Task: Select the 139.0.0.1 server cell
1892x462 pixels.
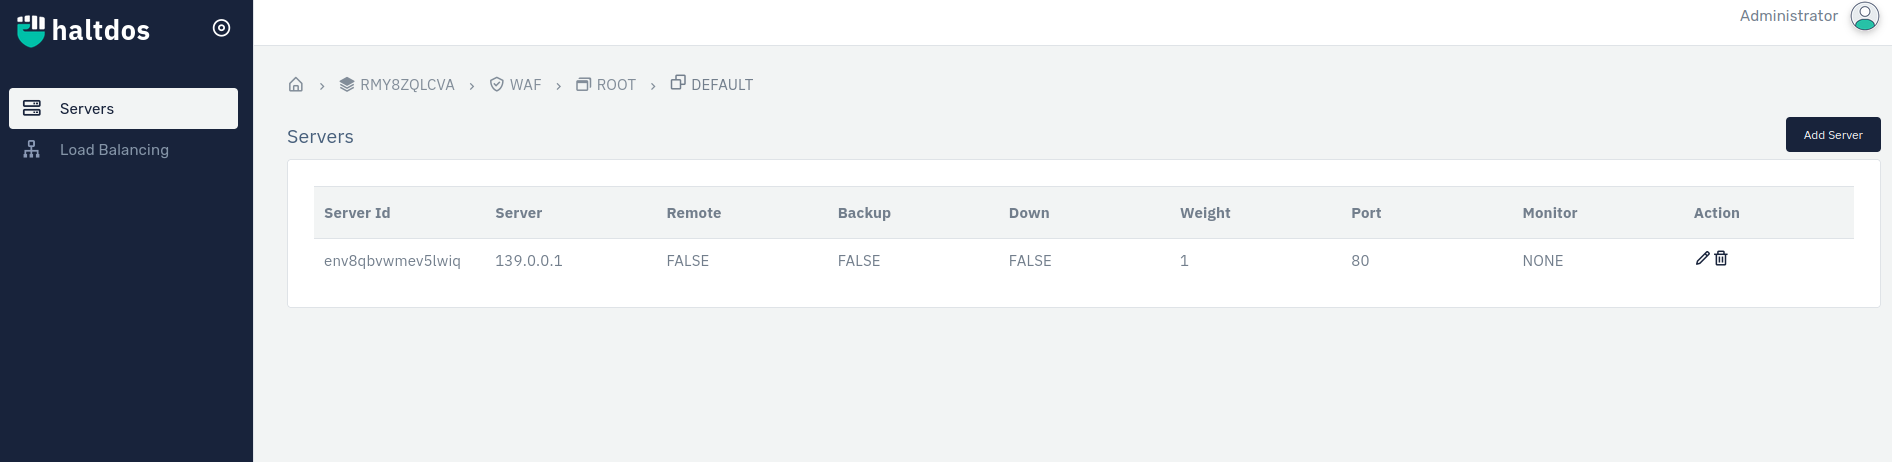Action: pyautogui.click(x=529, y=261)
